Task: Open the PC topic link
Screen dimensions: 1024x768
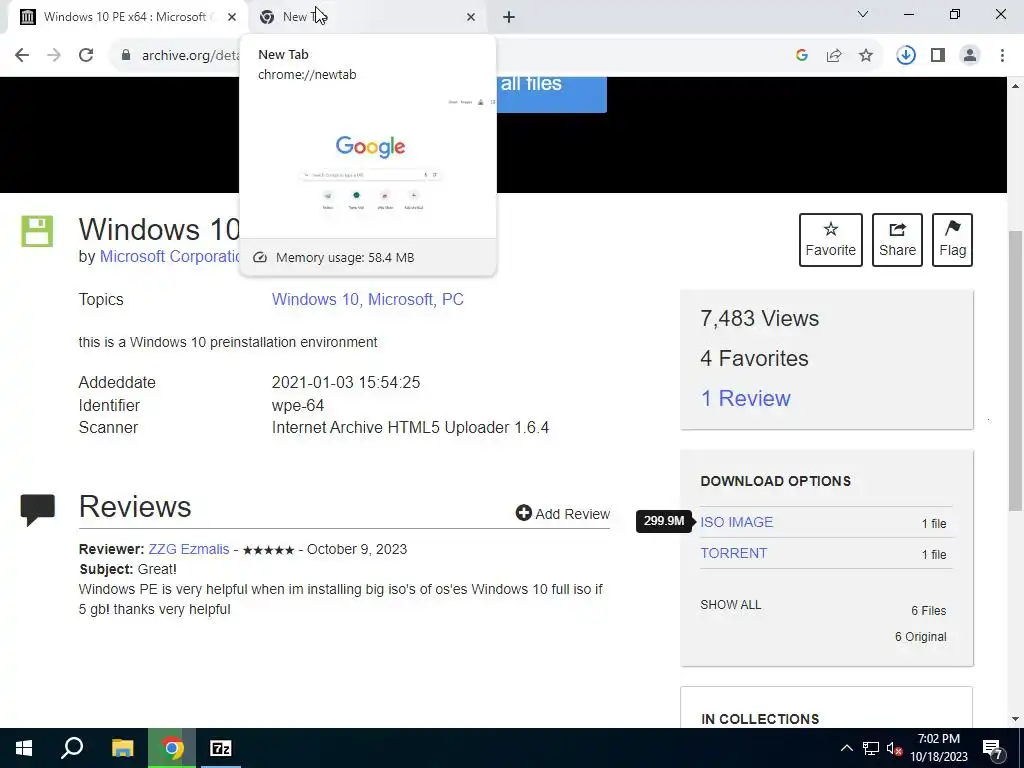Action: click(453, 299)
